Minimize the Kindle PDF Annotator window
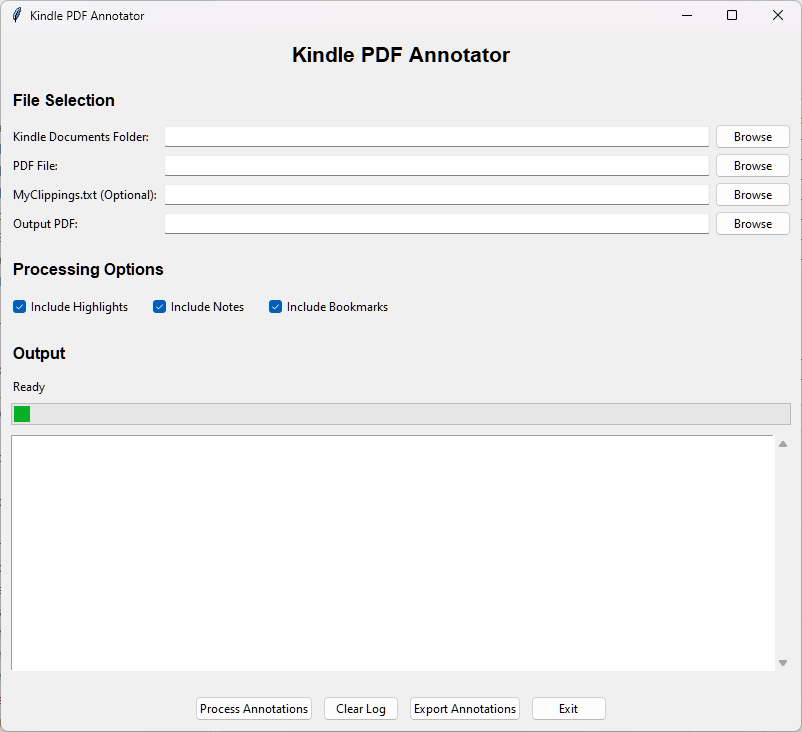Image resolution: width=802 pixels, height=732 pixels. click(687, 15)
